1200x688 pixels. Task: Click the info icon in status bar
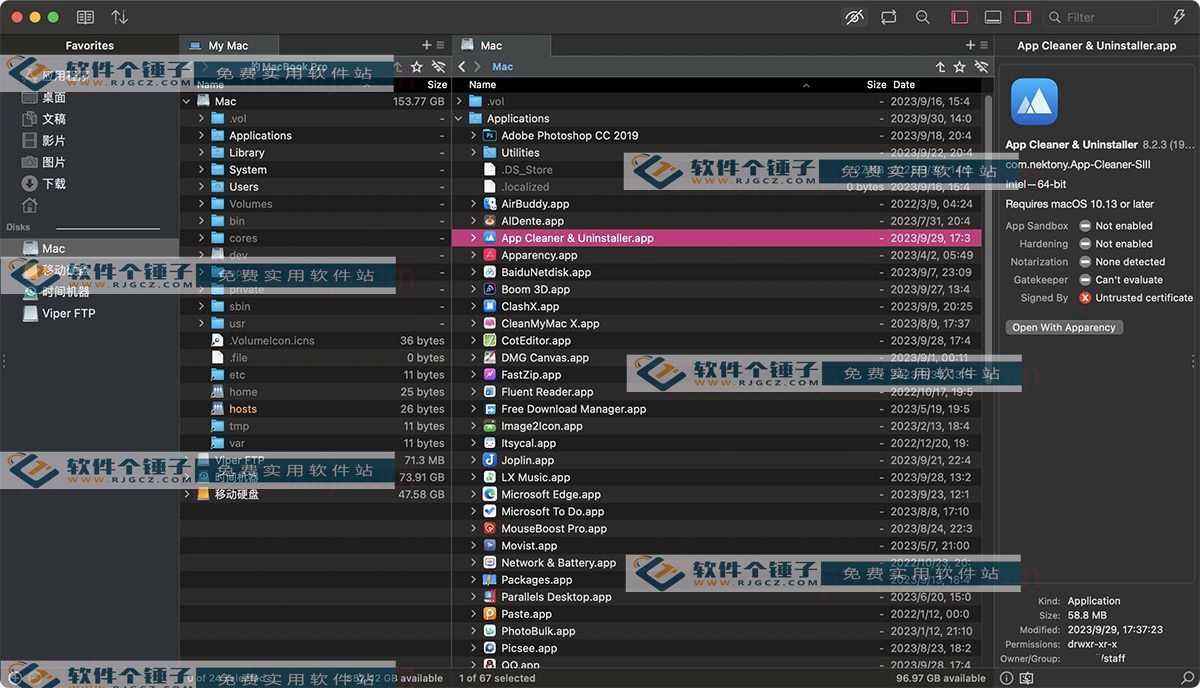1006,678
